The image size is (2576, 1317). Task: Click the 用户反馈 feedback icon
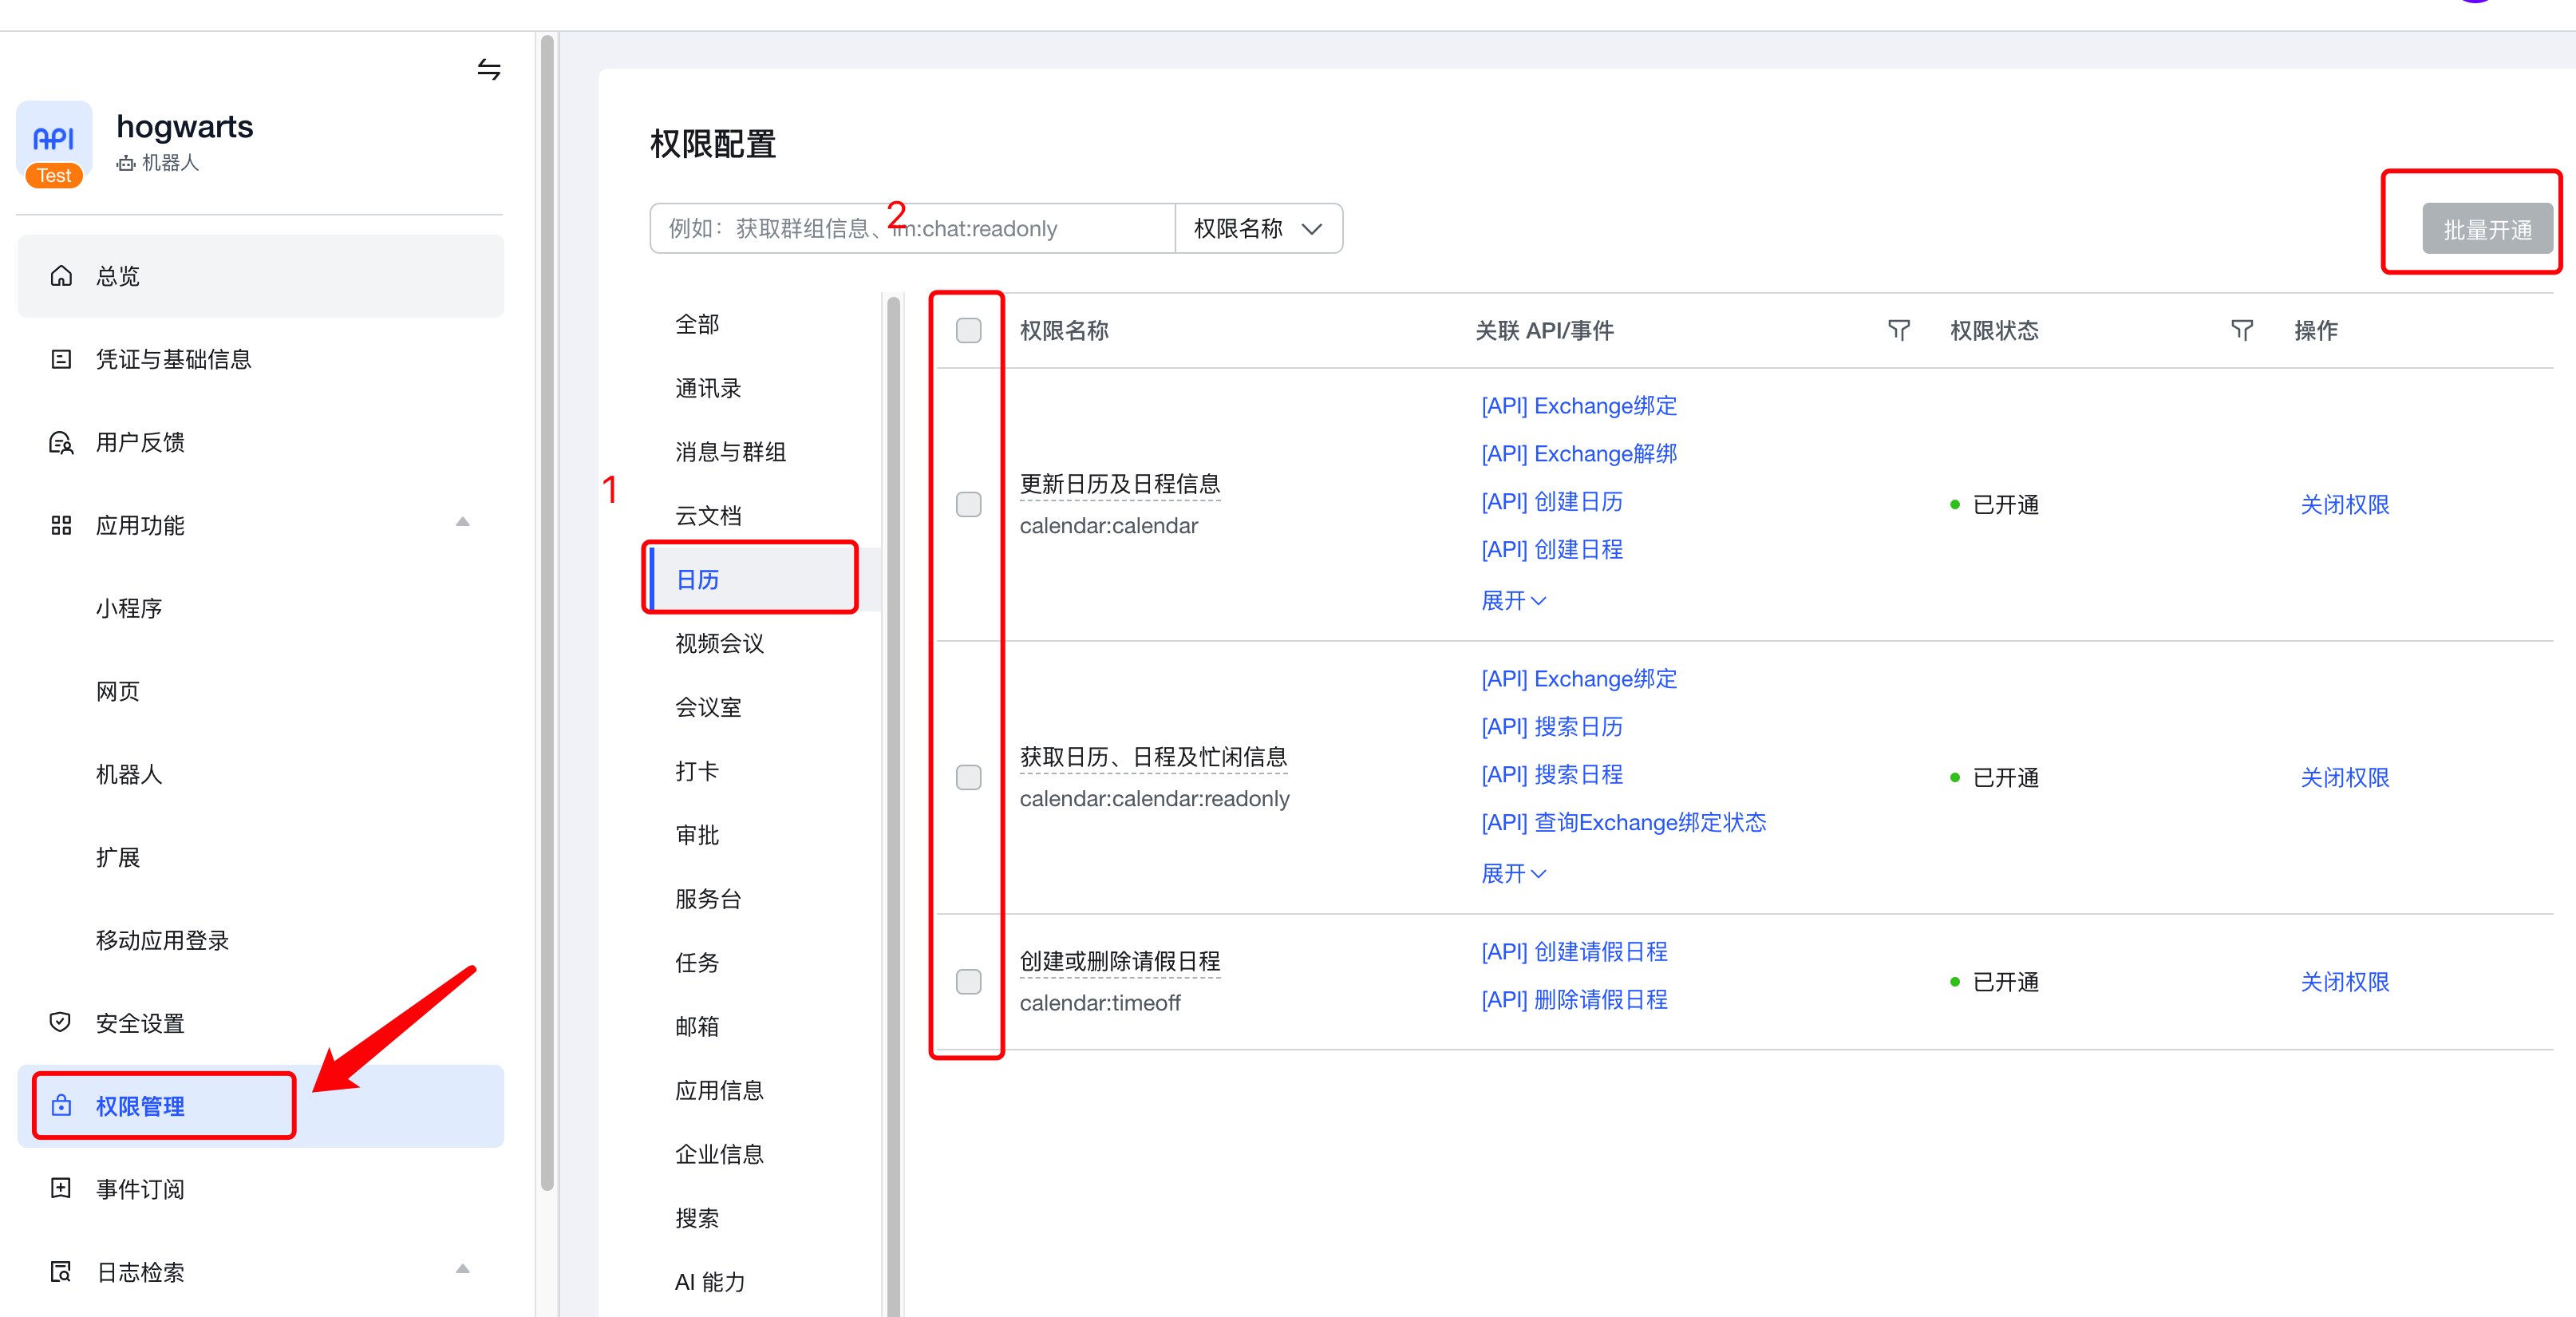click(61, 442)
